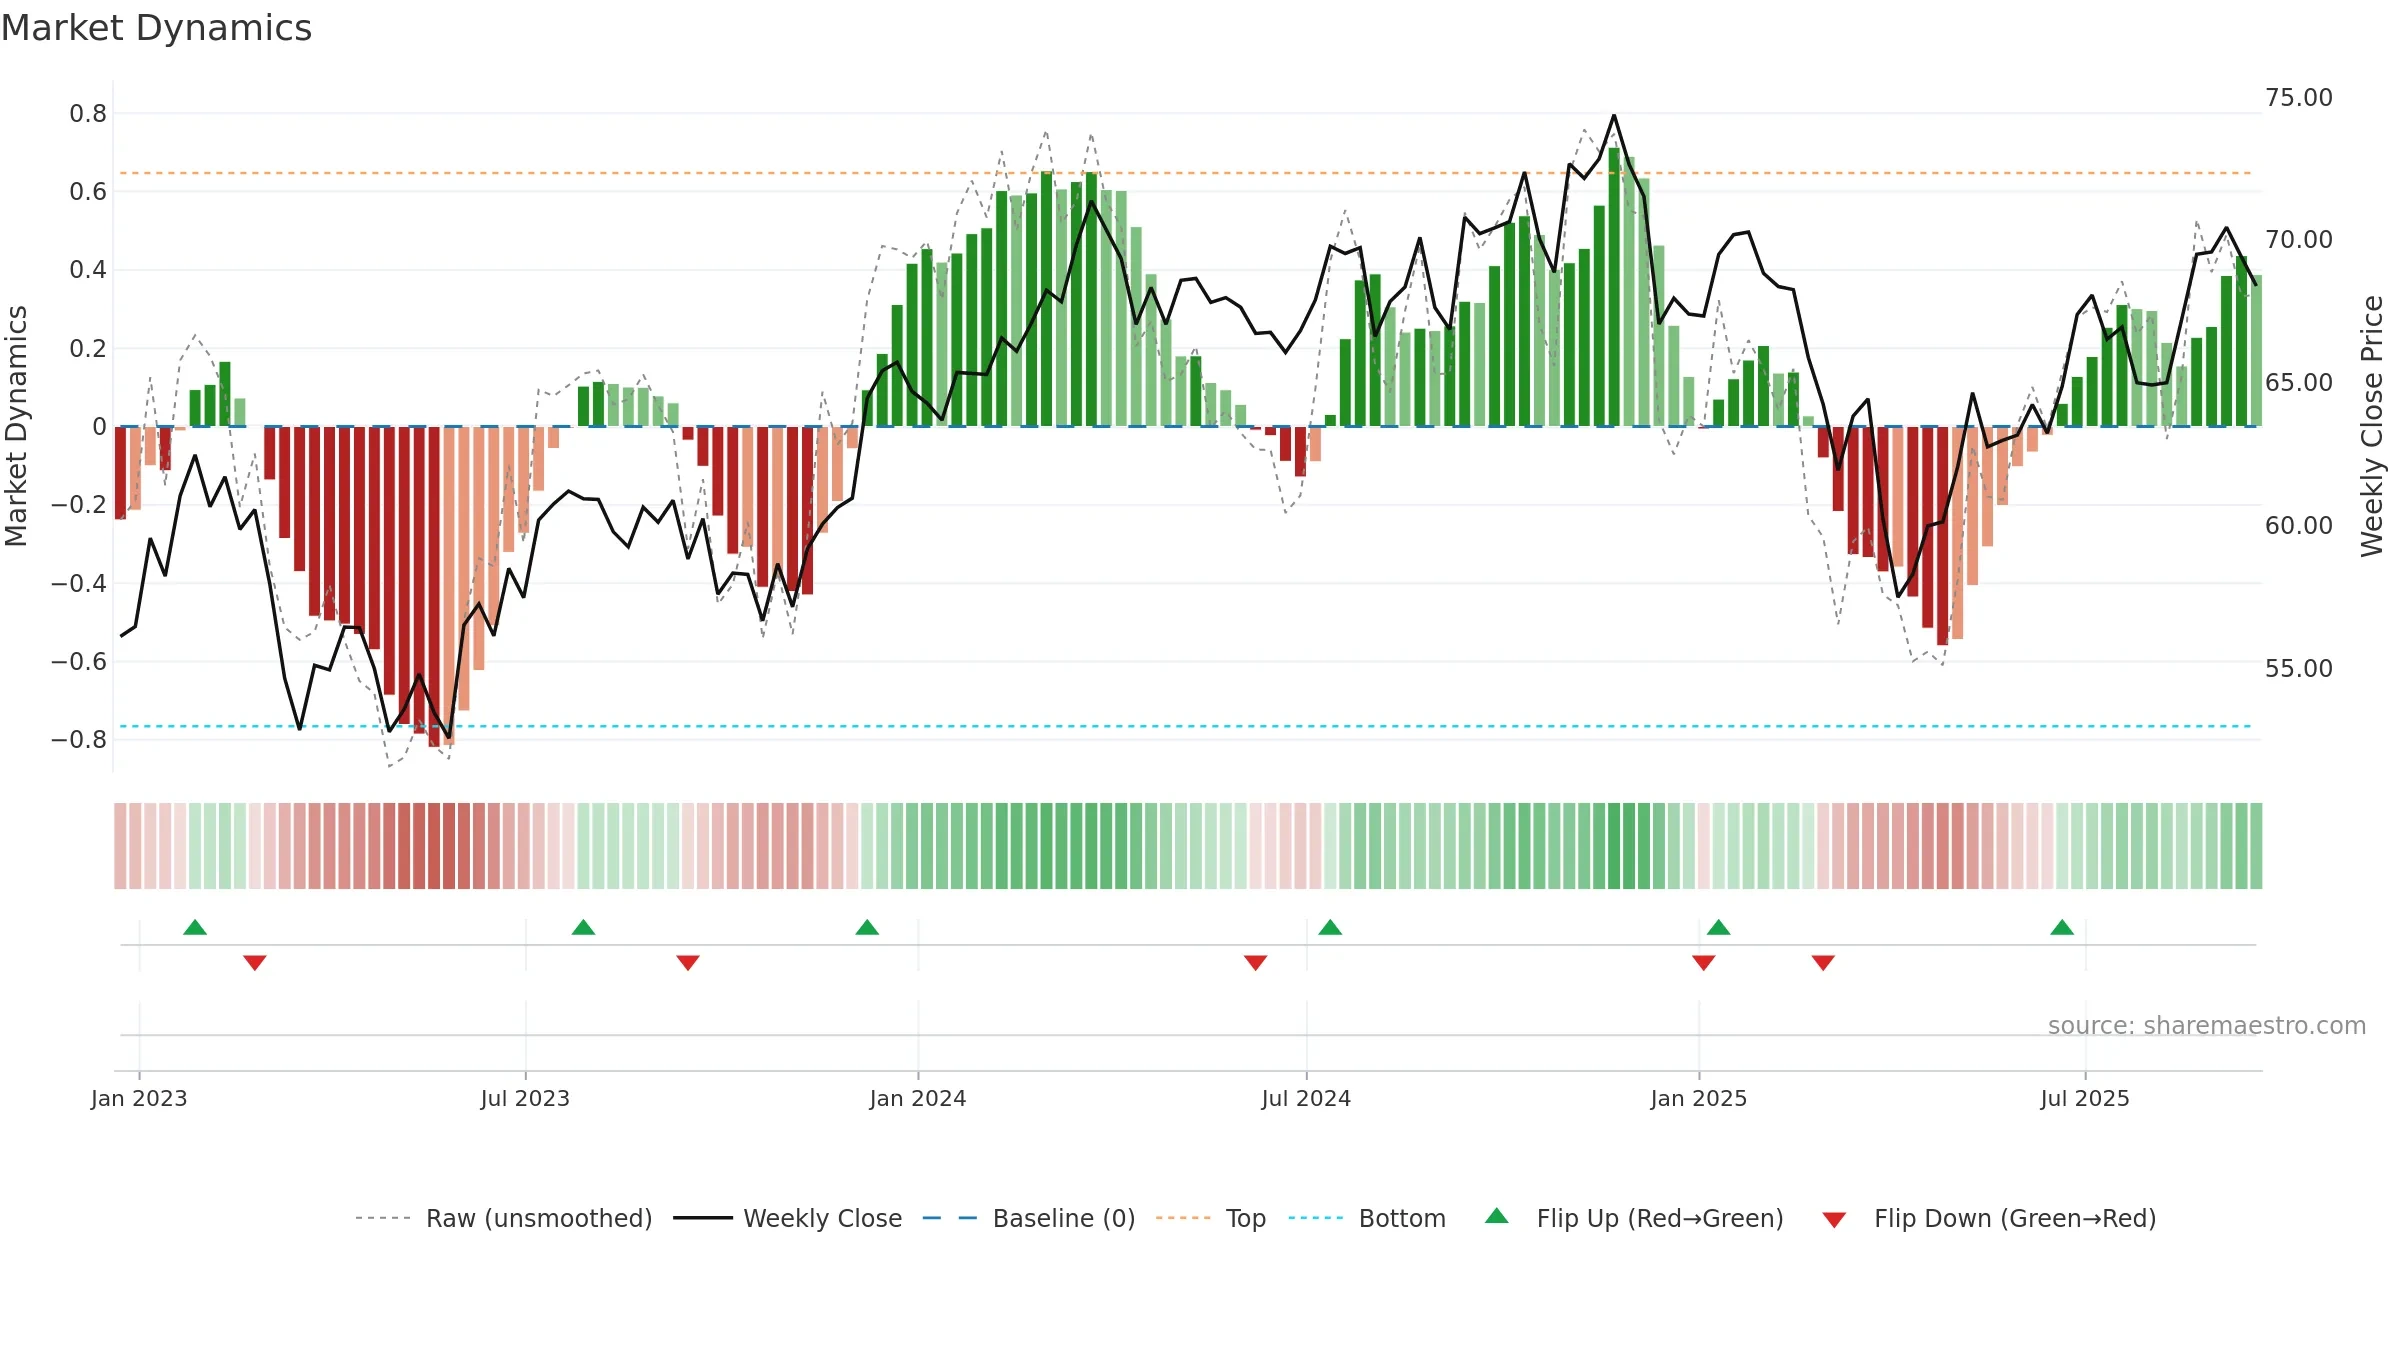Select the red flip-down triangle in late February 2025
Screen dimensions: 2400x1350
1823,963
